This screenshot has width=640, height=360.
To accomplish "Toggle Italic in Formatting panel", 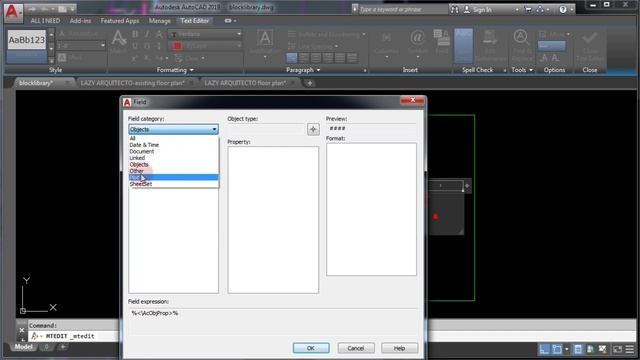I will click(x=147, y=34).
